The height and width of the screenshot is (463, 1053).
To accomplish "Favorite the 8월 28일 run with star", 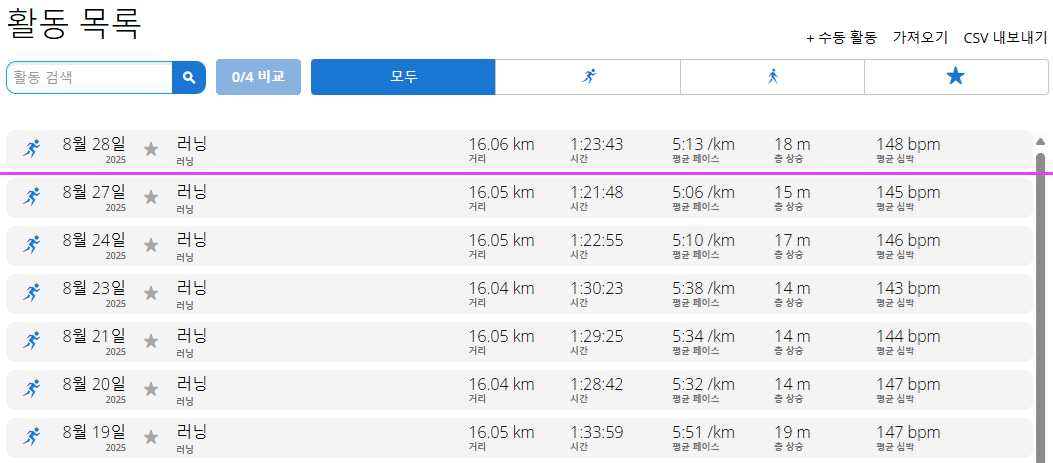I will [x=151, y=149].
